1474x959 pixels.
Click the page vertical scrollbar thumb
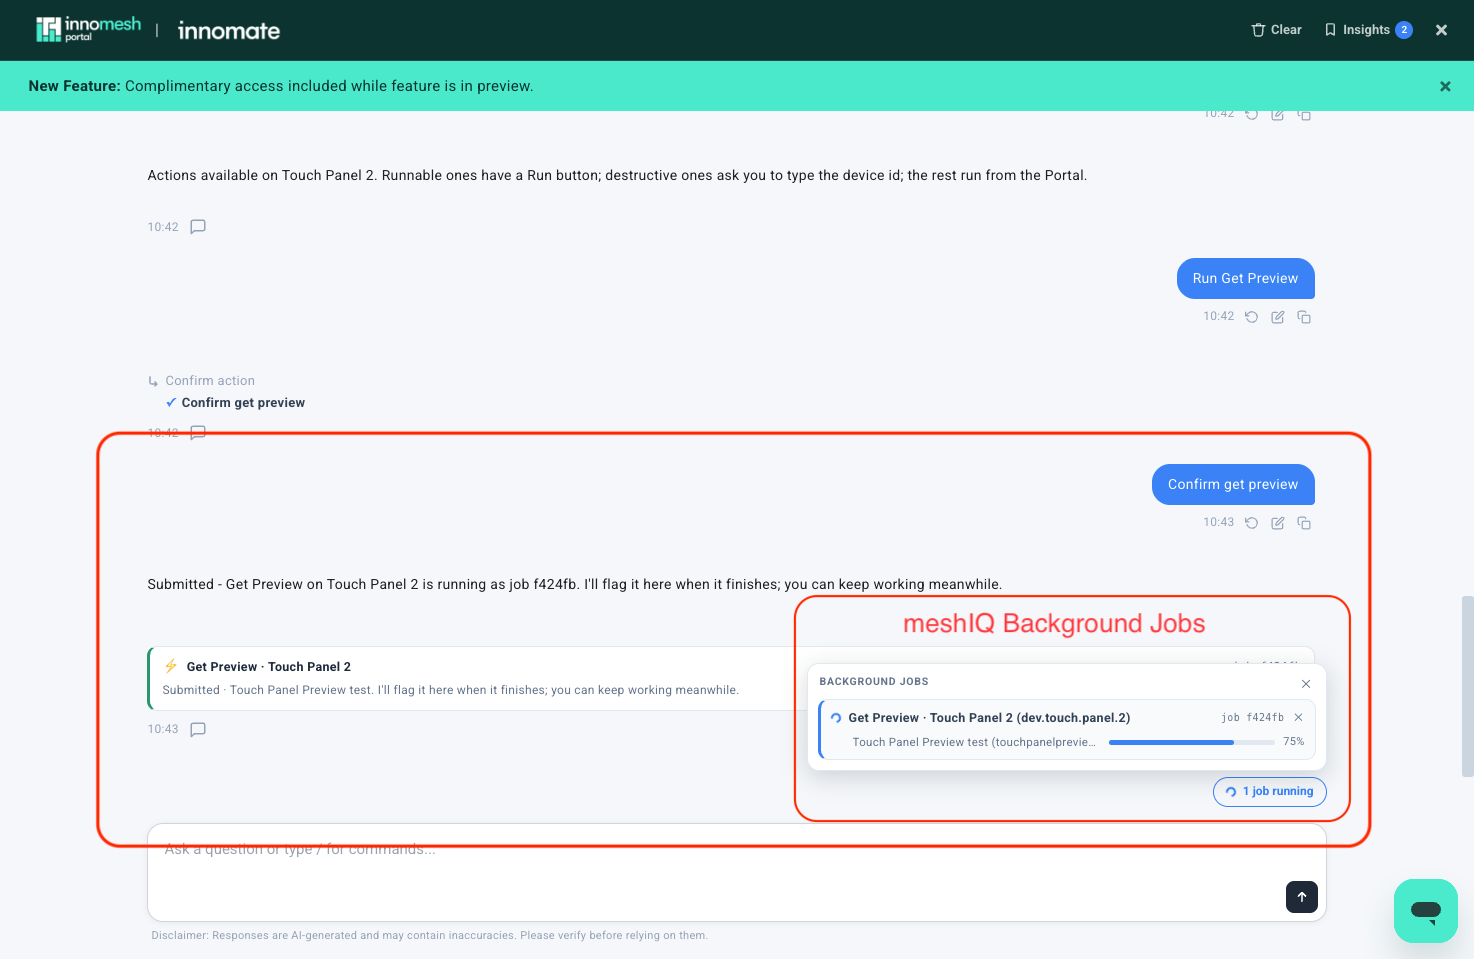coord(1467,687)
